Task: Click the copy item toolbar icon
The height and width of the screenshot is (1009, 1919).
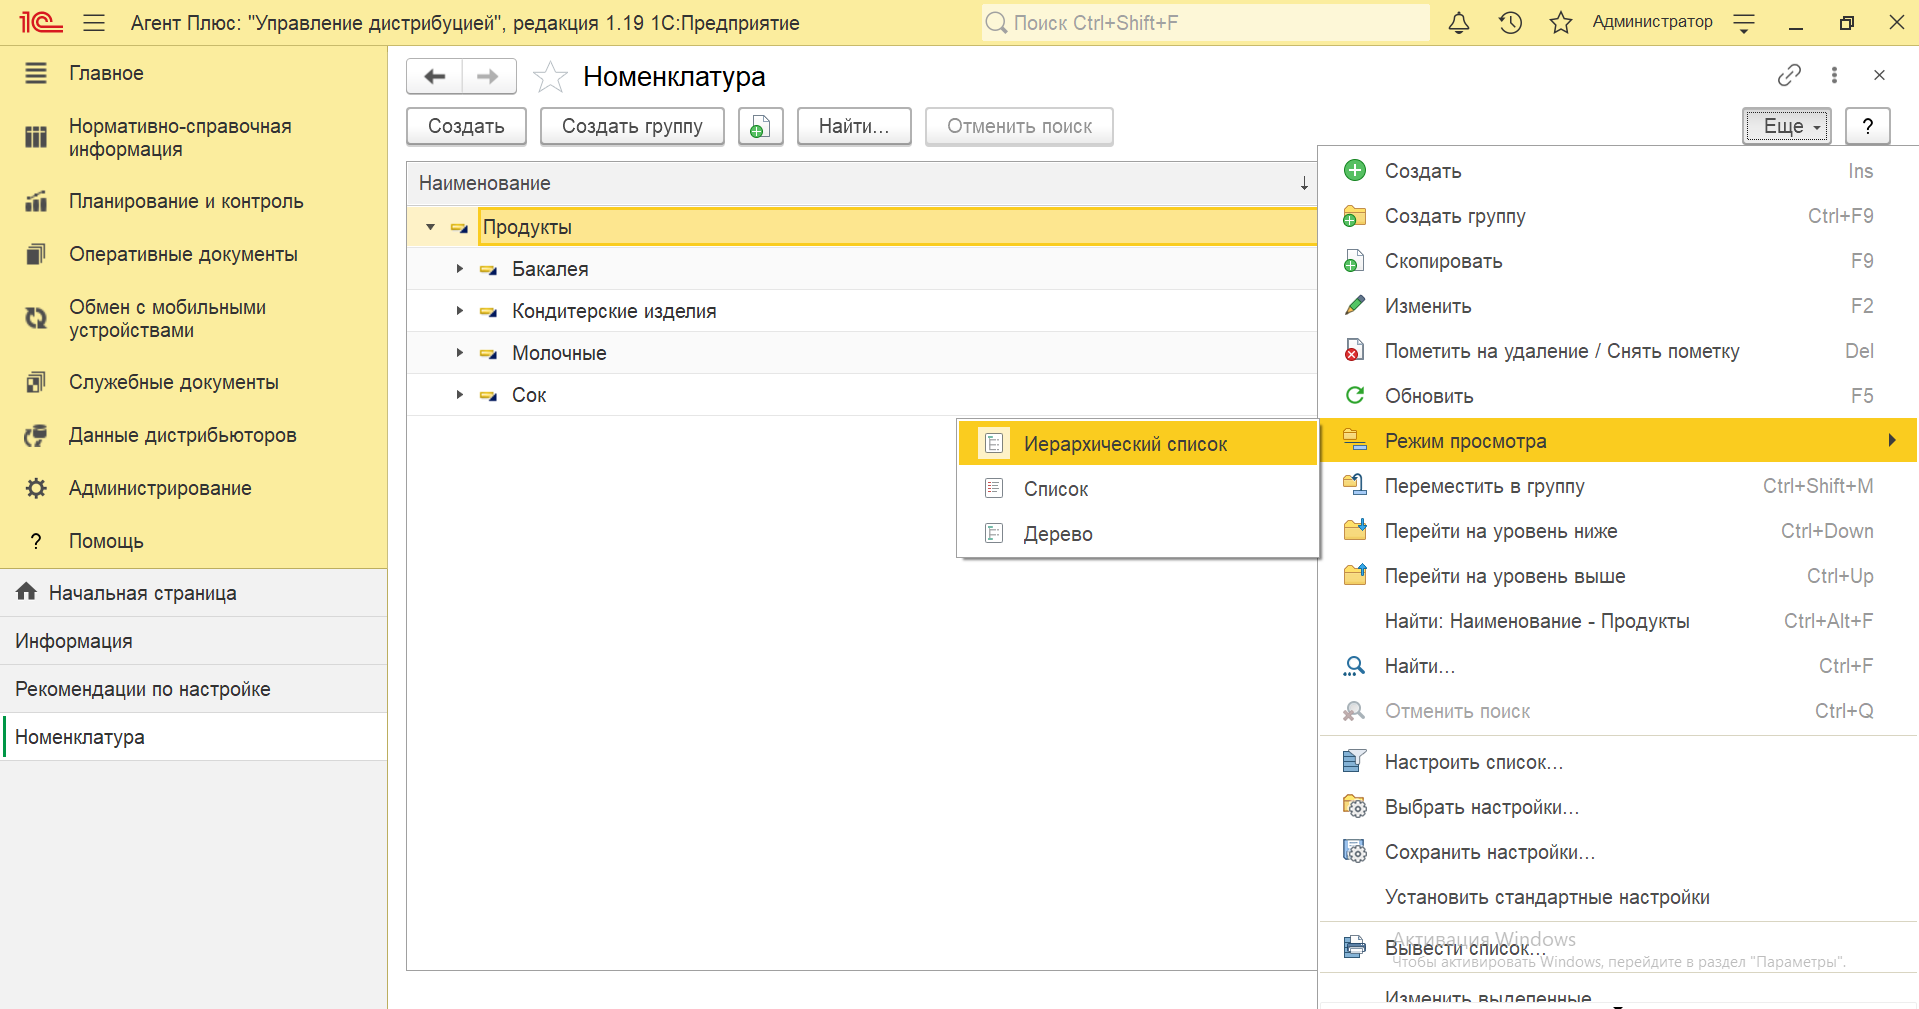Action: [x=761, y=126]
